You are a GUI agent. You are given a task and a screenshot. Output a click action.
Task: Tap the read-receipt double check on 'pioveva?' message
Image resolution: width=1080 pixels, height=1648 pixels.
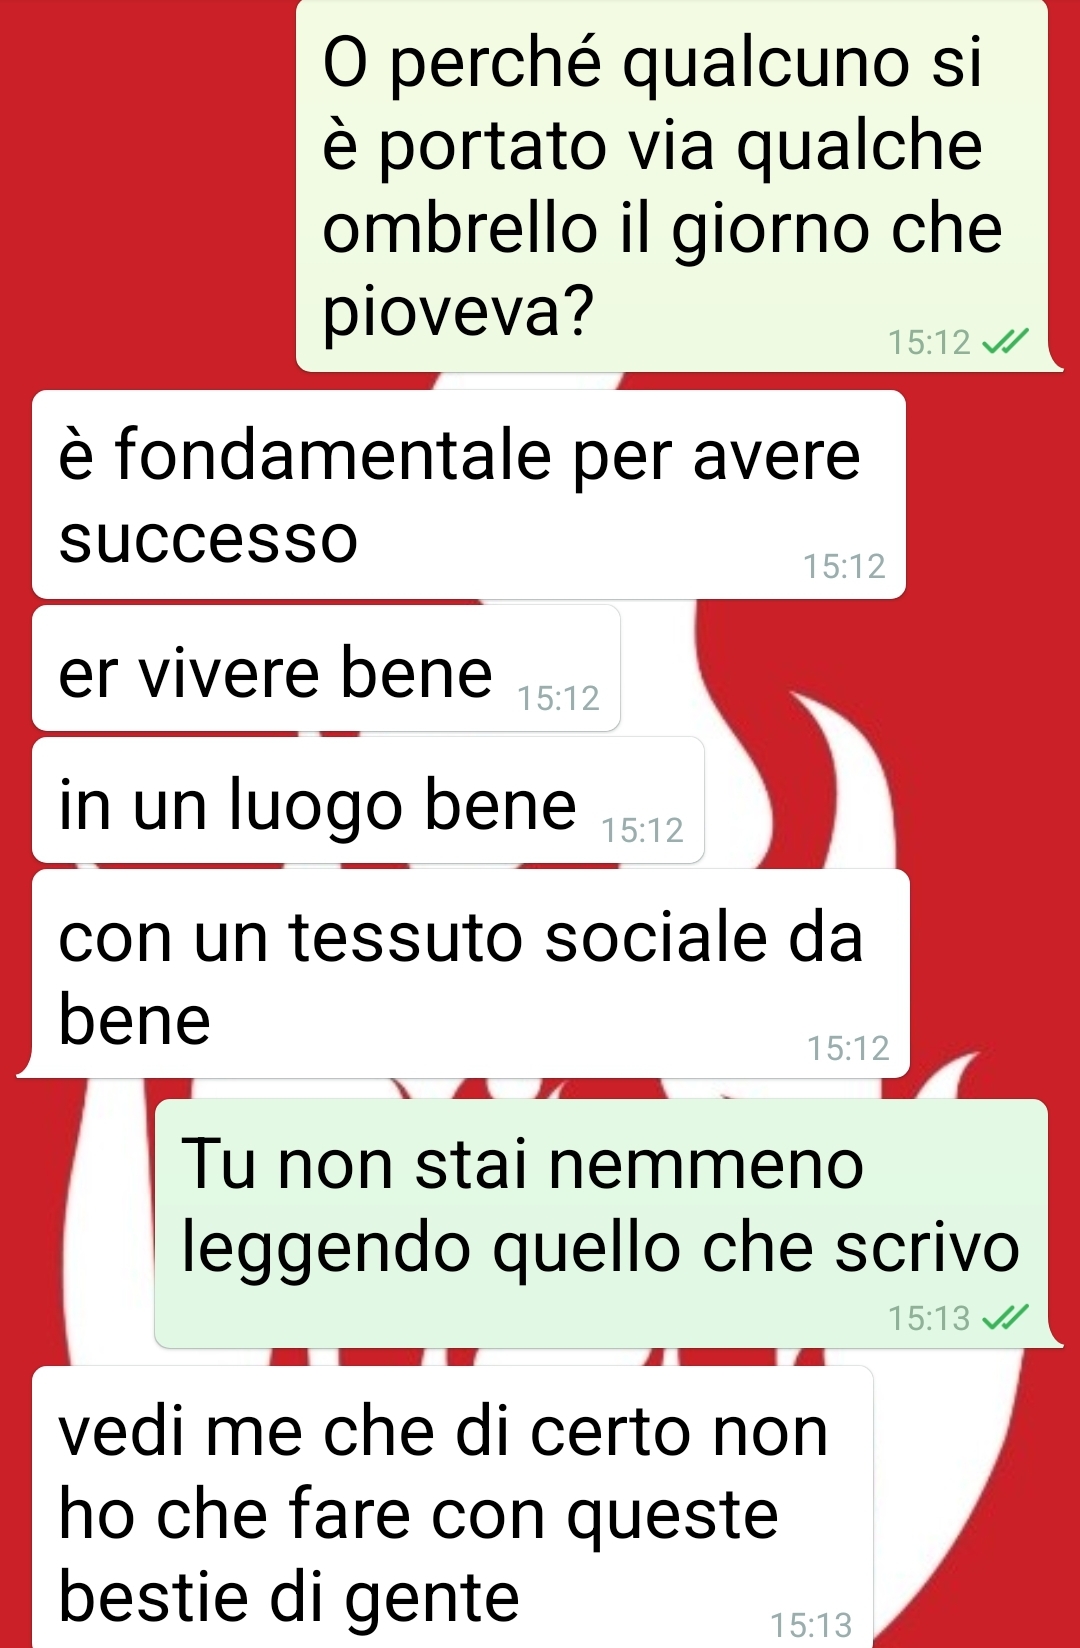tap(1004, 342)
